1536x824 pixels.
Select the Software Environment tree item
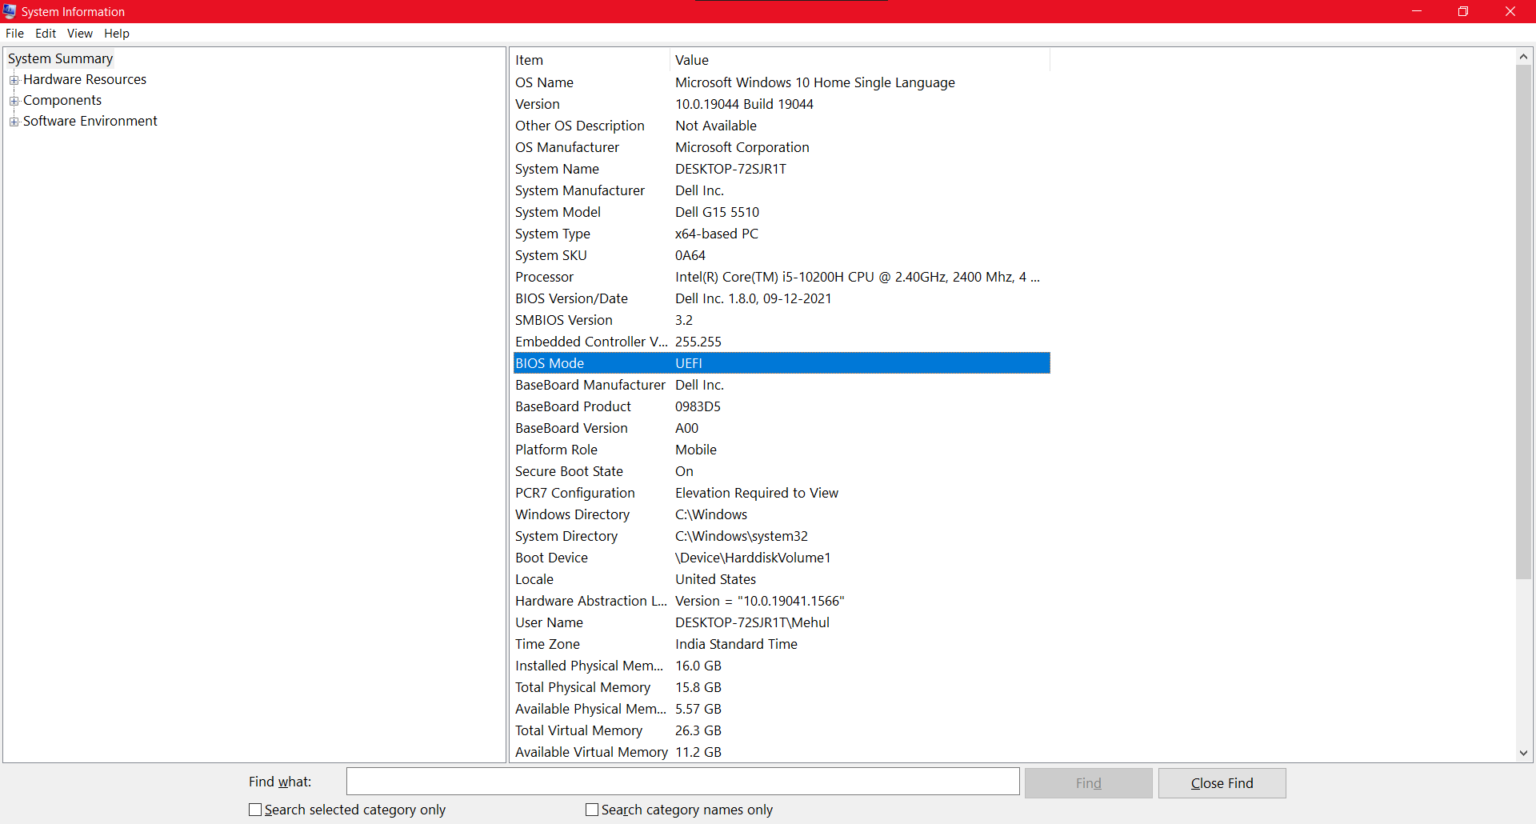[x=90, y=122]
